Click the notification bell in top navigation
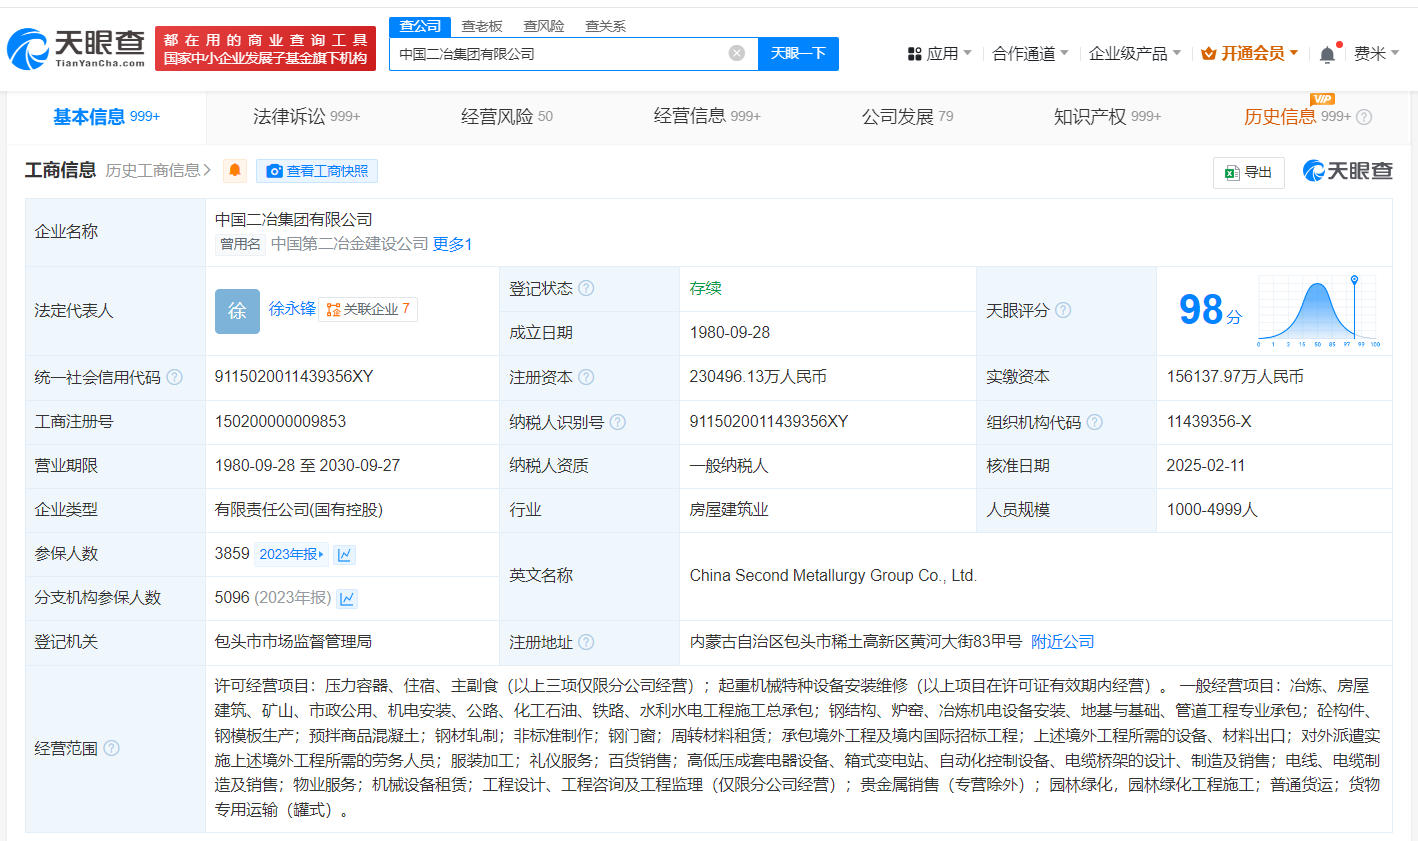 point(1327,54)
